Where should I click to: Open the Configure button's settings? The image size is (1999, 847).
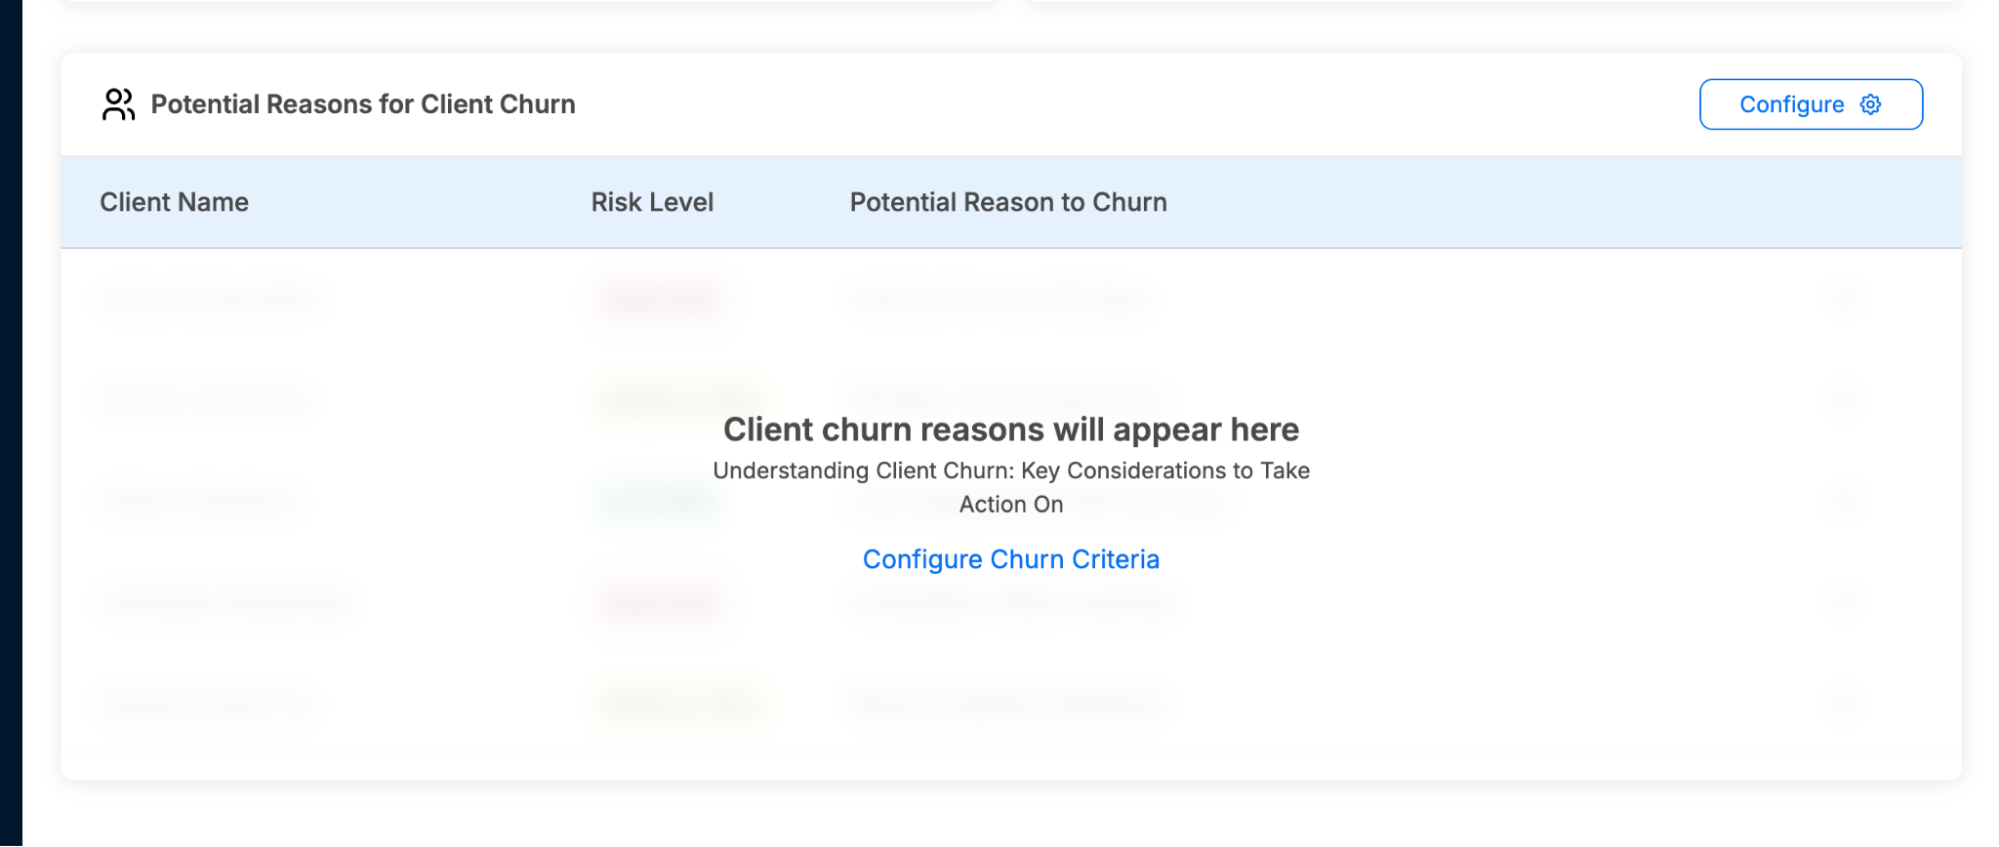pos(1810,104)
